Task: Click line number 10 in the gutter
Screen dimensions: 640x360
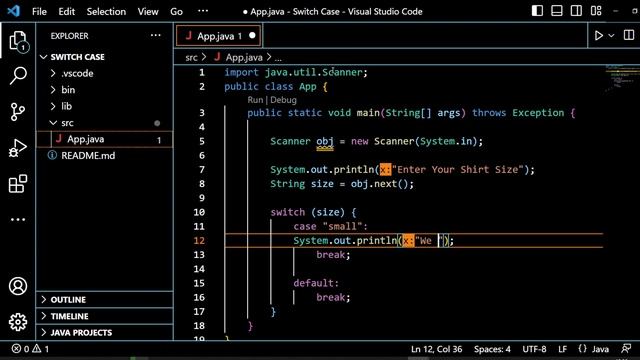Action: (199, 212)
